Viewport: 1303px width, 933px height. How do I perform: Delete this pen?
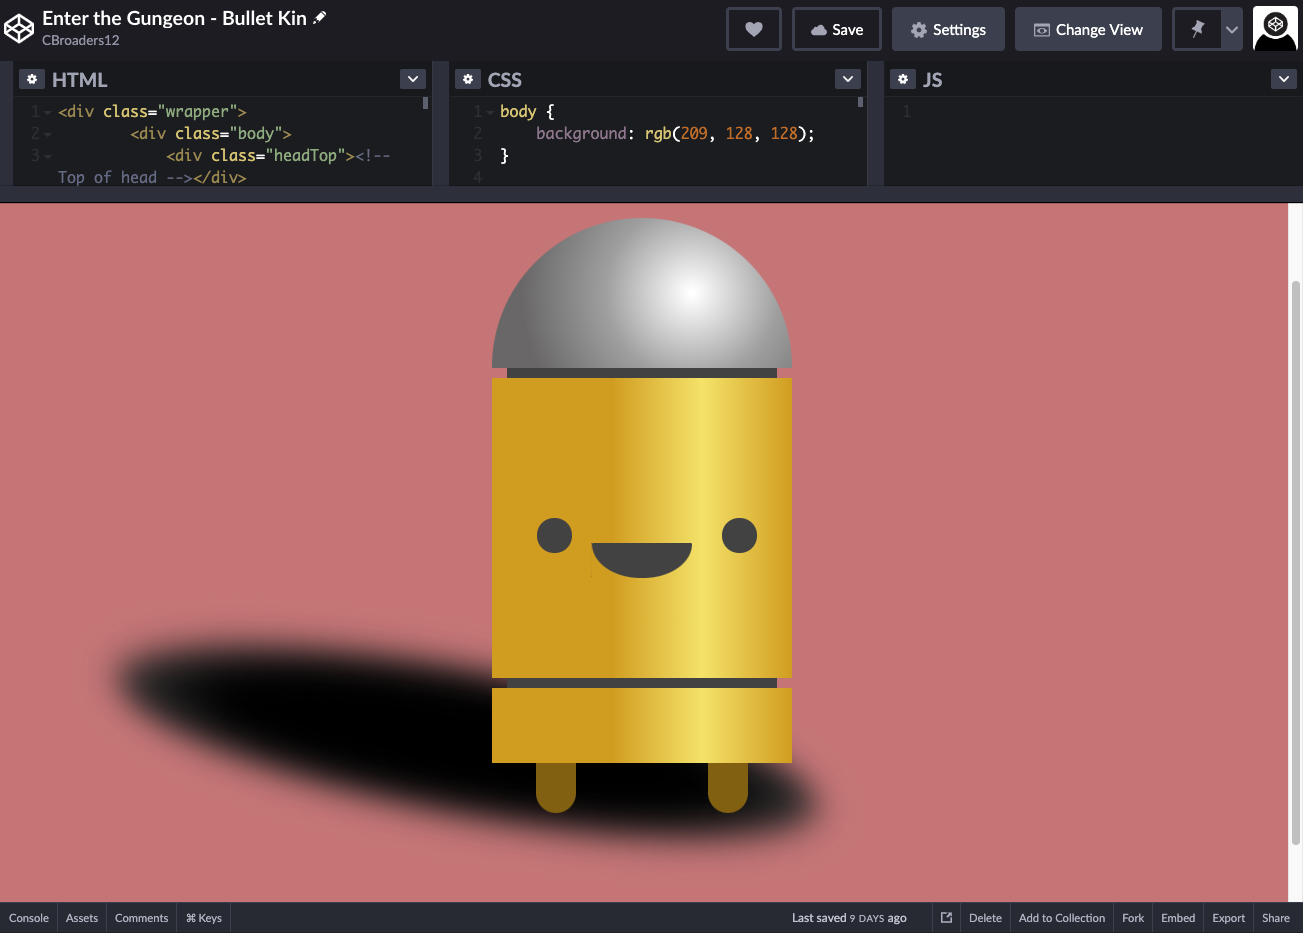[x=985, y=918]
